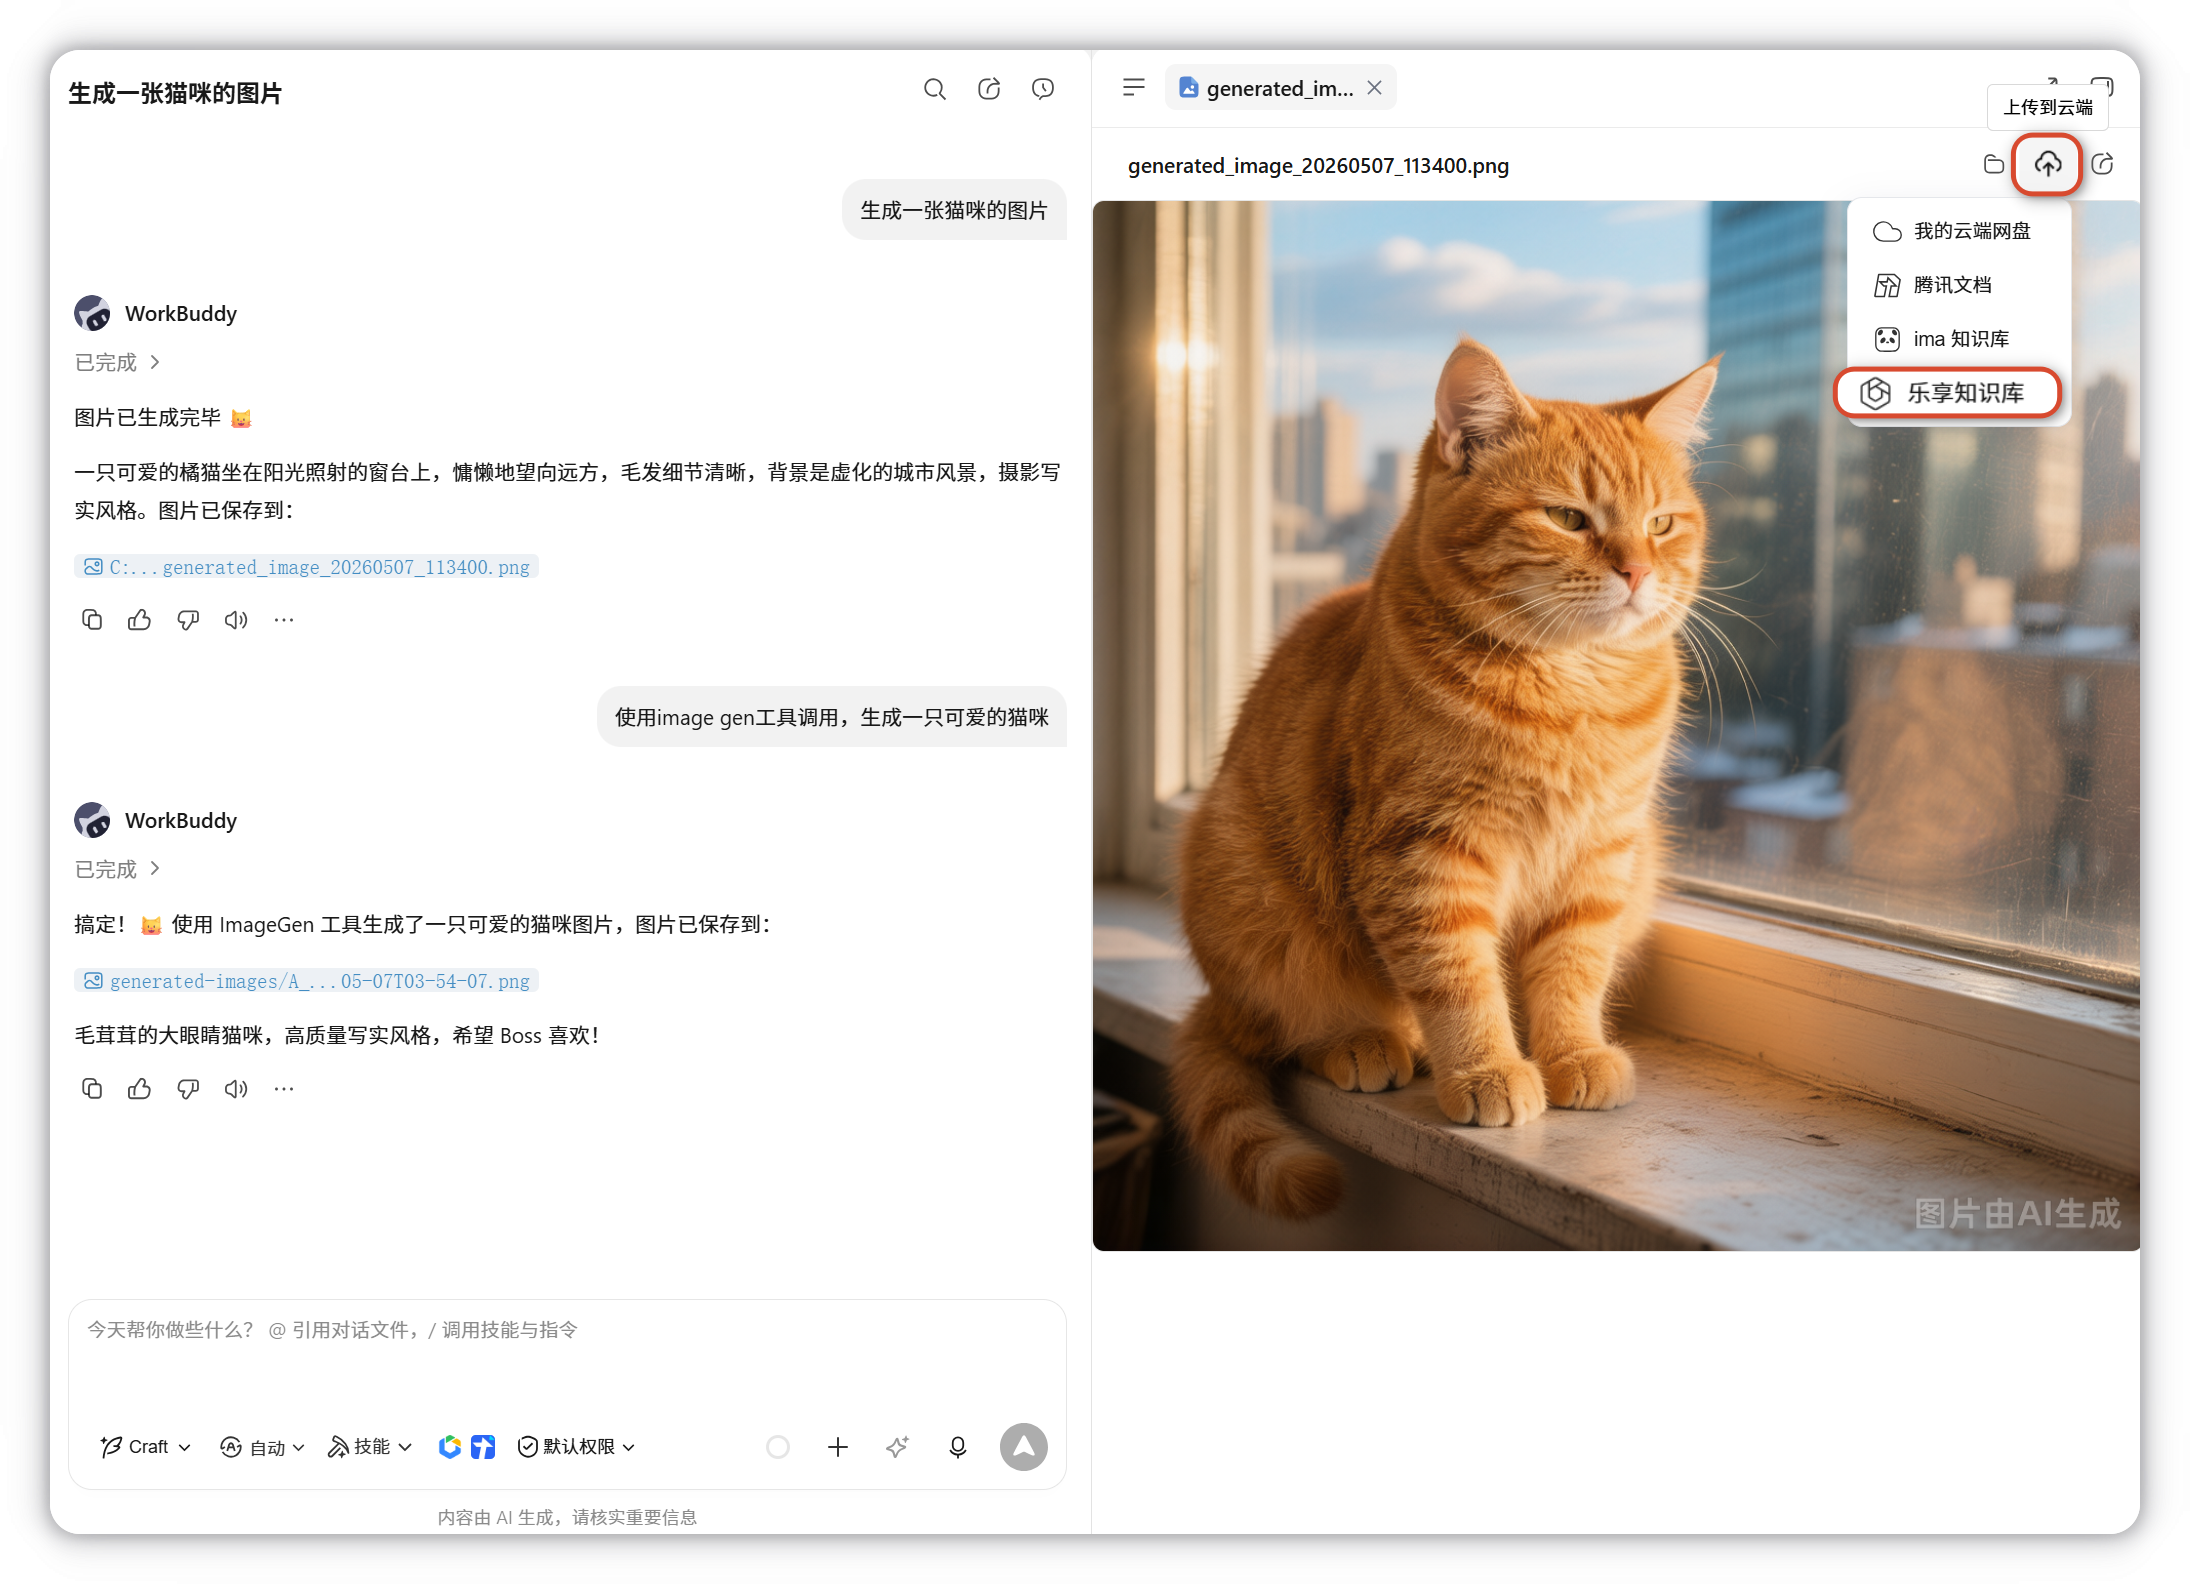Click the footer text 内容由 AI 生成
This screenshot has width=2190, height=1584.
pyautogui.click(x=567, y=1517)
